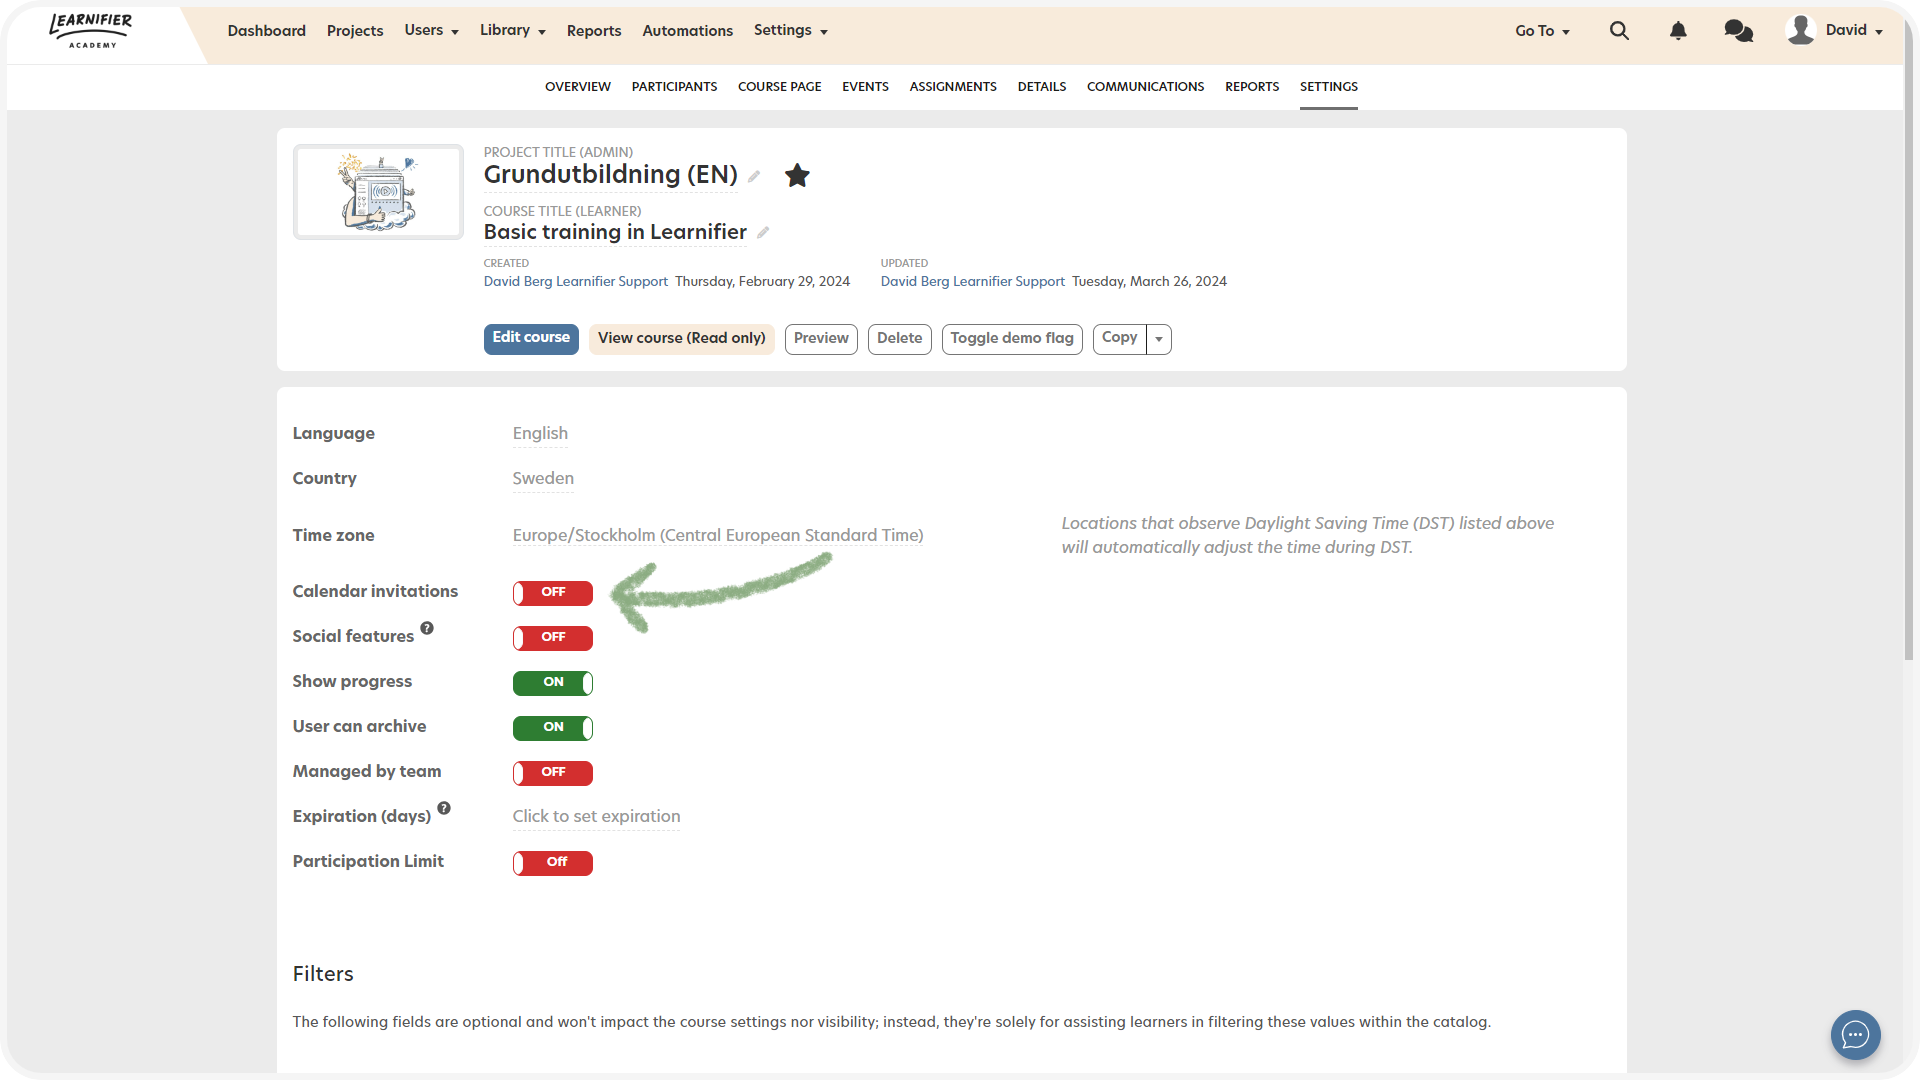Expand the Users menu dropdown
The height and width of the screenshot is (1080, 1920).
point(431,31)
